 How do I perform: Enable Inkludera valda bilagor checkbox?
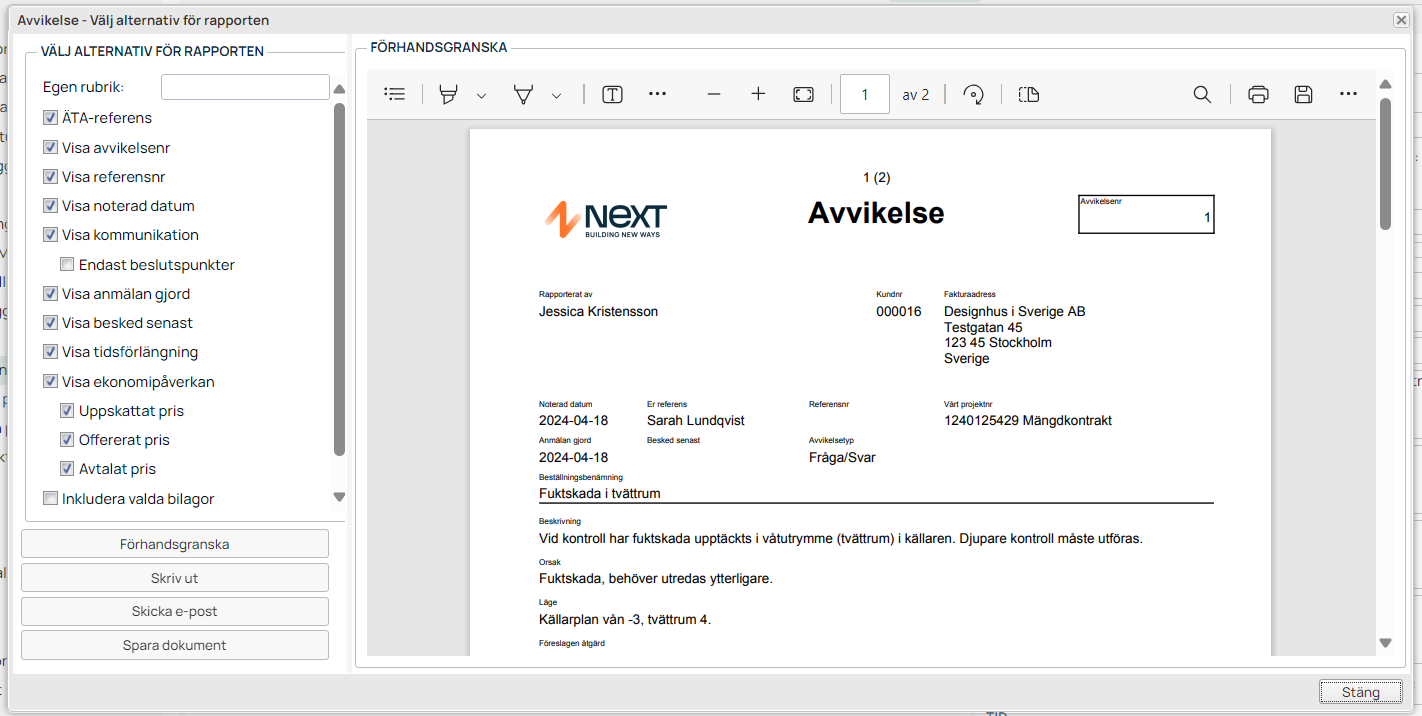click(x=50, y=499)
